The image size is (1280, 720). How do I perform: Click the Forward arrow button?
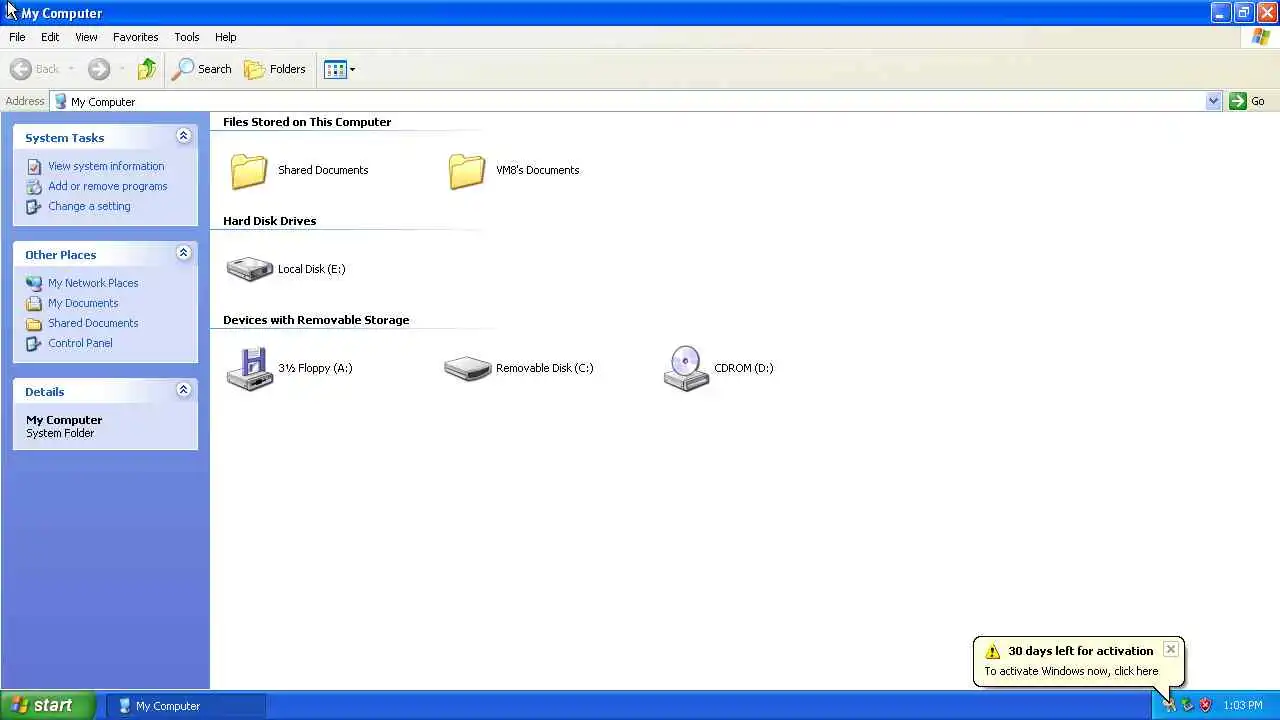point(98,69)
